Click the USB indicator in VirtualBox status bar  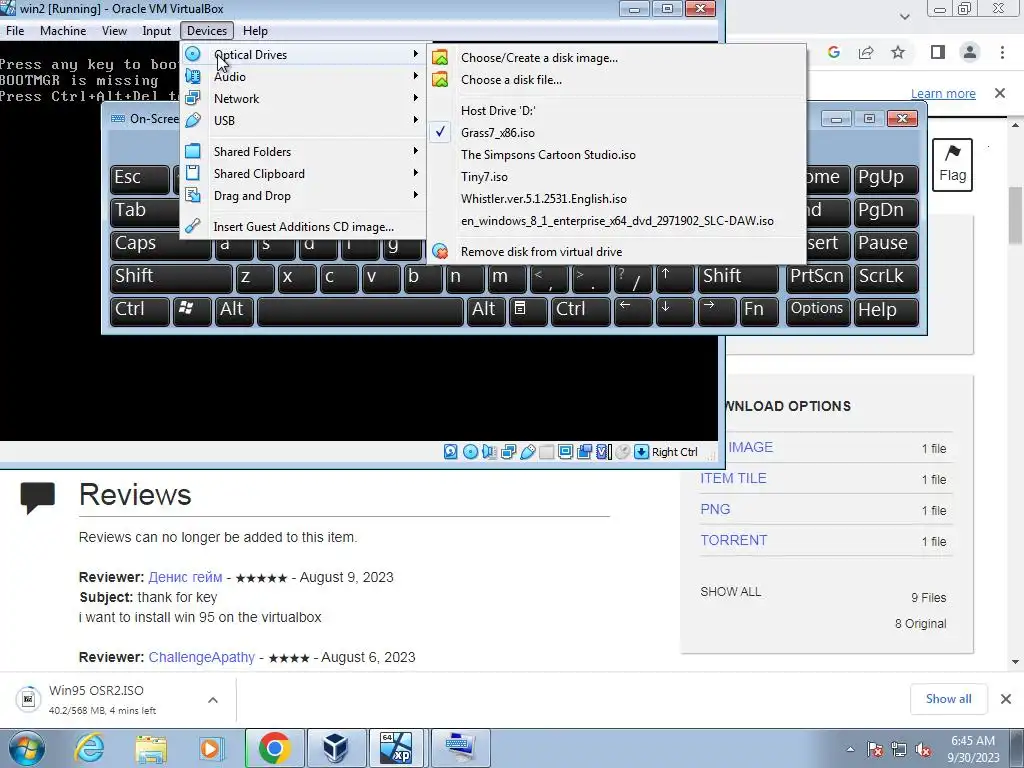tap(528, 452)
